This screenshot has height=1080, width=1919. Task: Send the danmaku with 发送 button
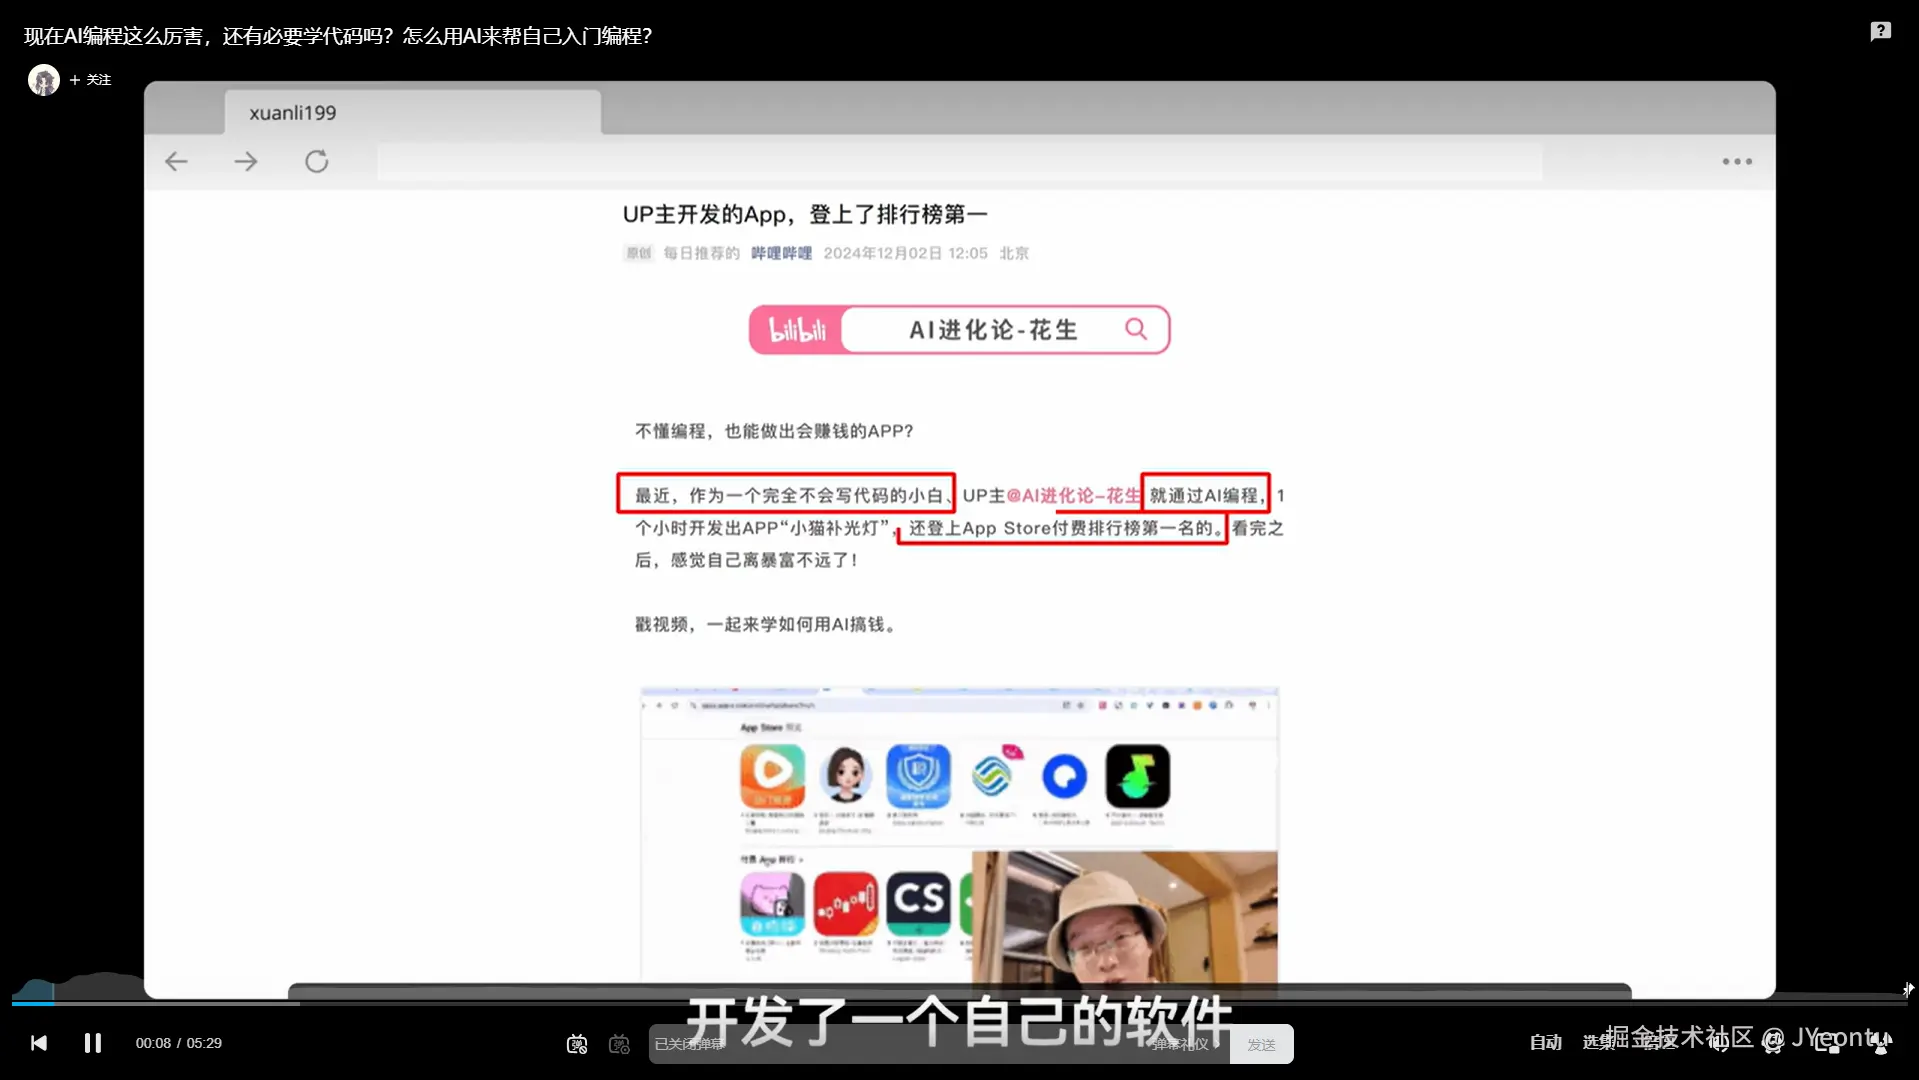coord(1261,1044)
